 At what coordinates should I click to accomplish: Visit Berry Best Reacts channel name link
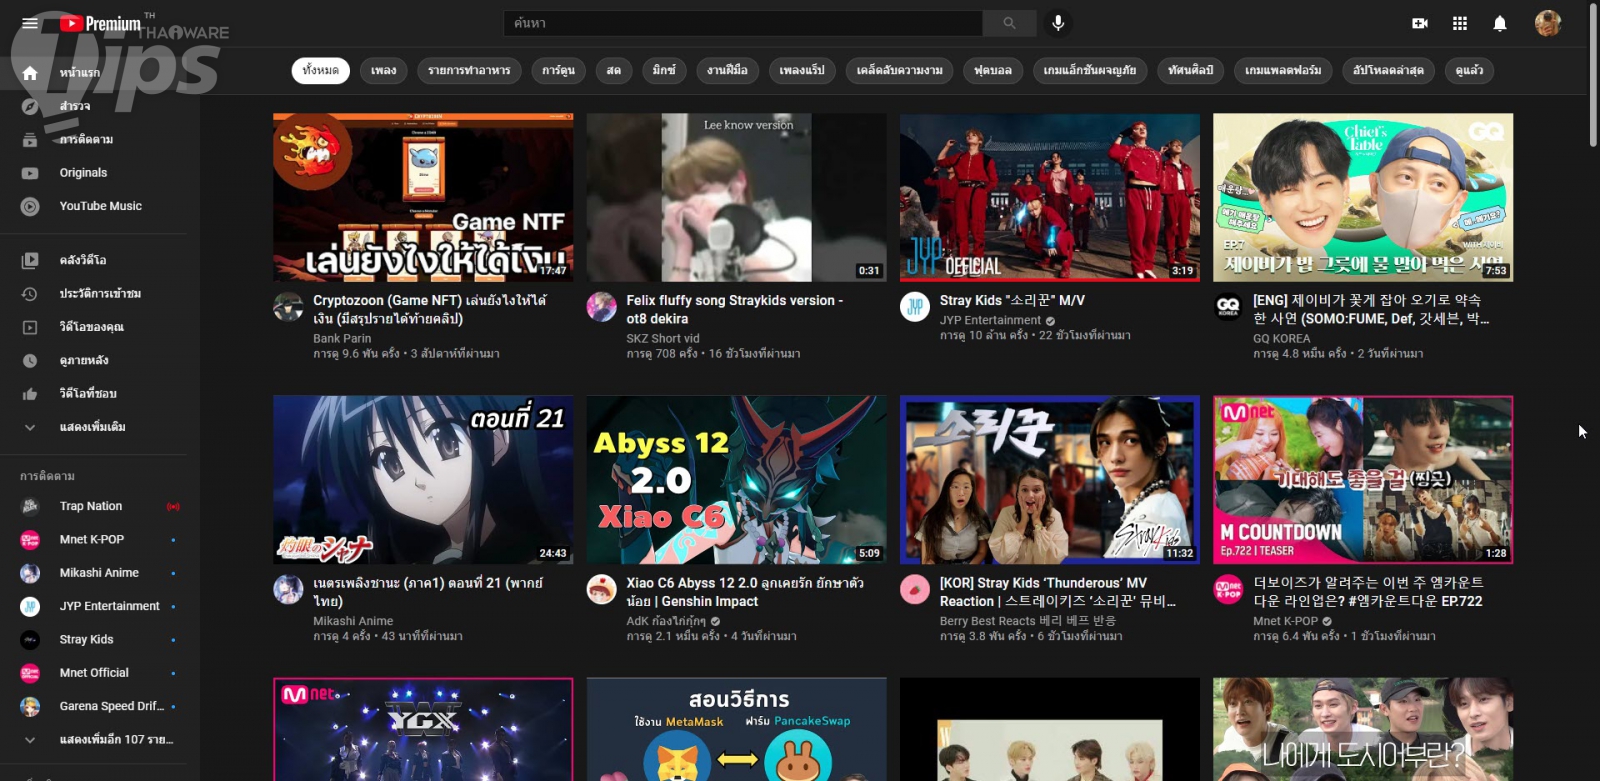pyautogui.click(x=1028, y=621)
